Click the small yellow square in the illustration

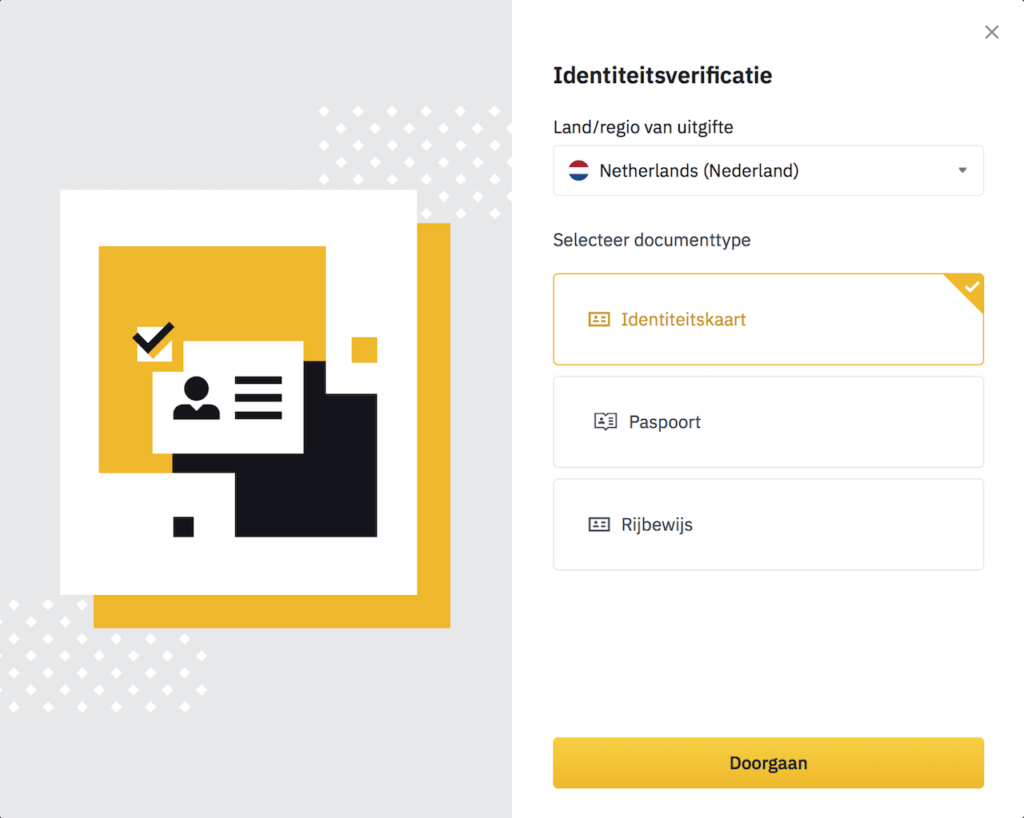364,350
